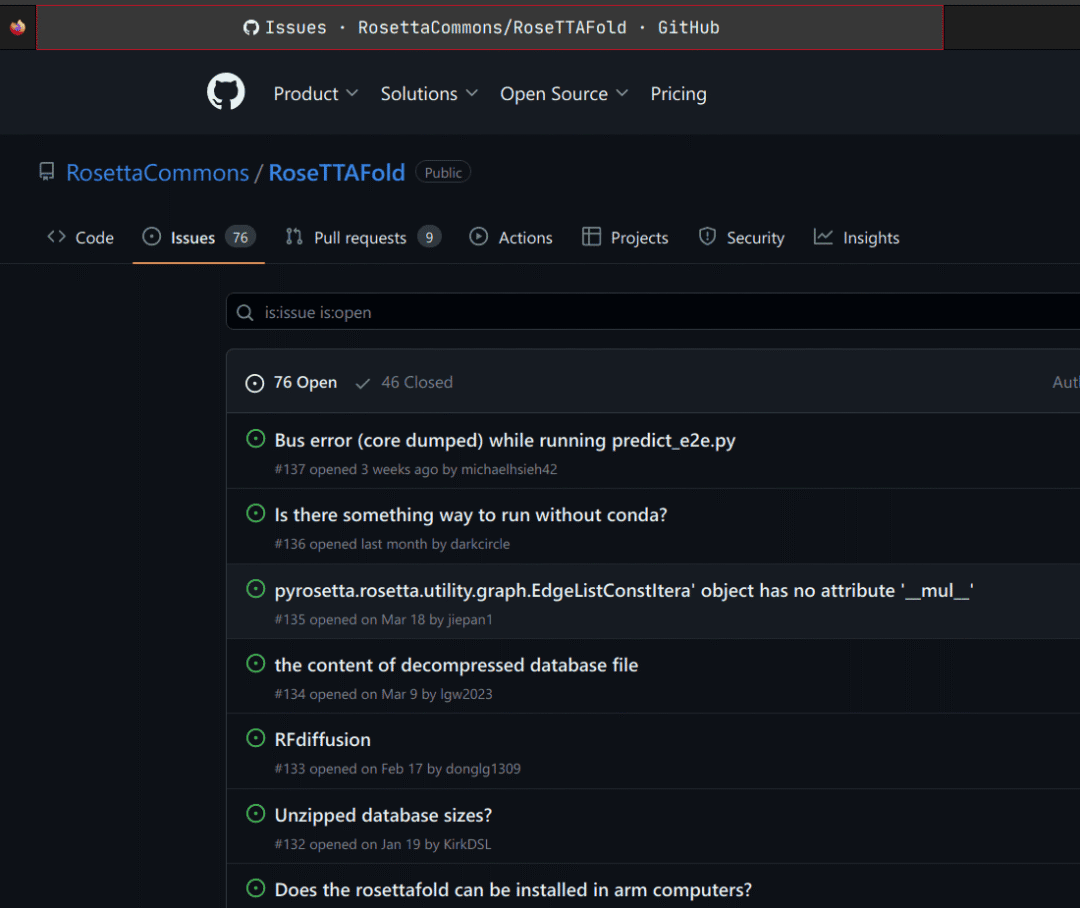1080x908 pixels.
Task: Click the RosettaCommons owner link
Action: (x=157, y=173)
